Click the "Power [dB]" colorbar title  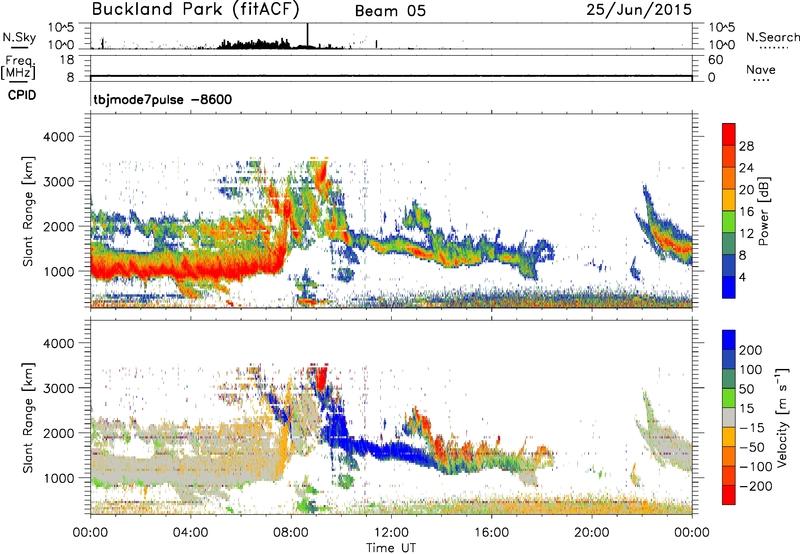[x=763, y=211]
